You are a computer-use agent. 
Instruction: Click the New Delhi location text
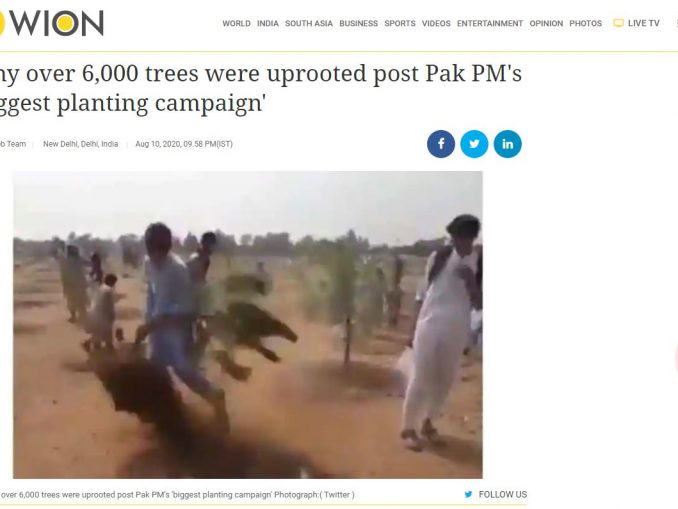coord(80,144)
